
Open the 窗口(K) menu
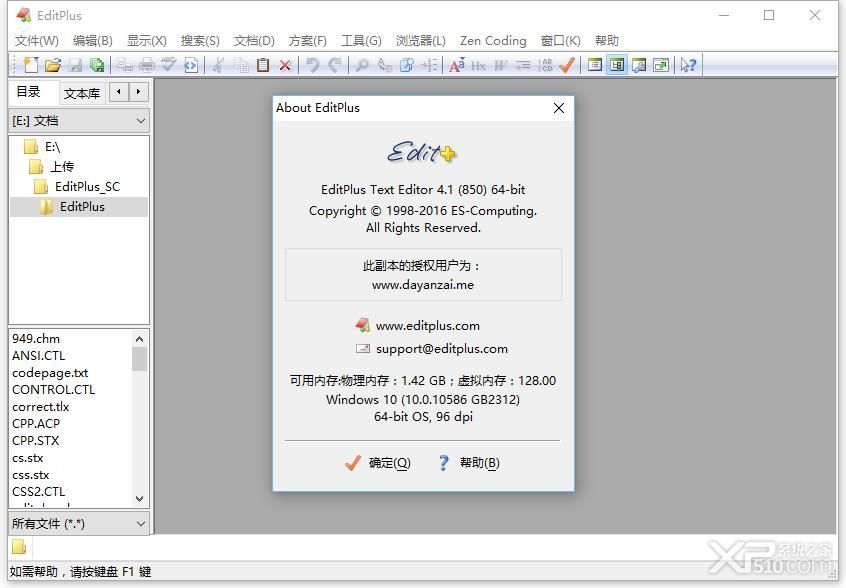pyautogui.click(x=561, y=41)
